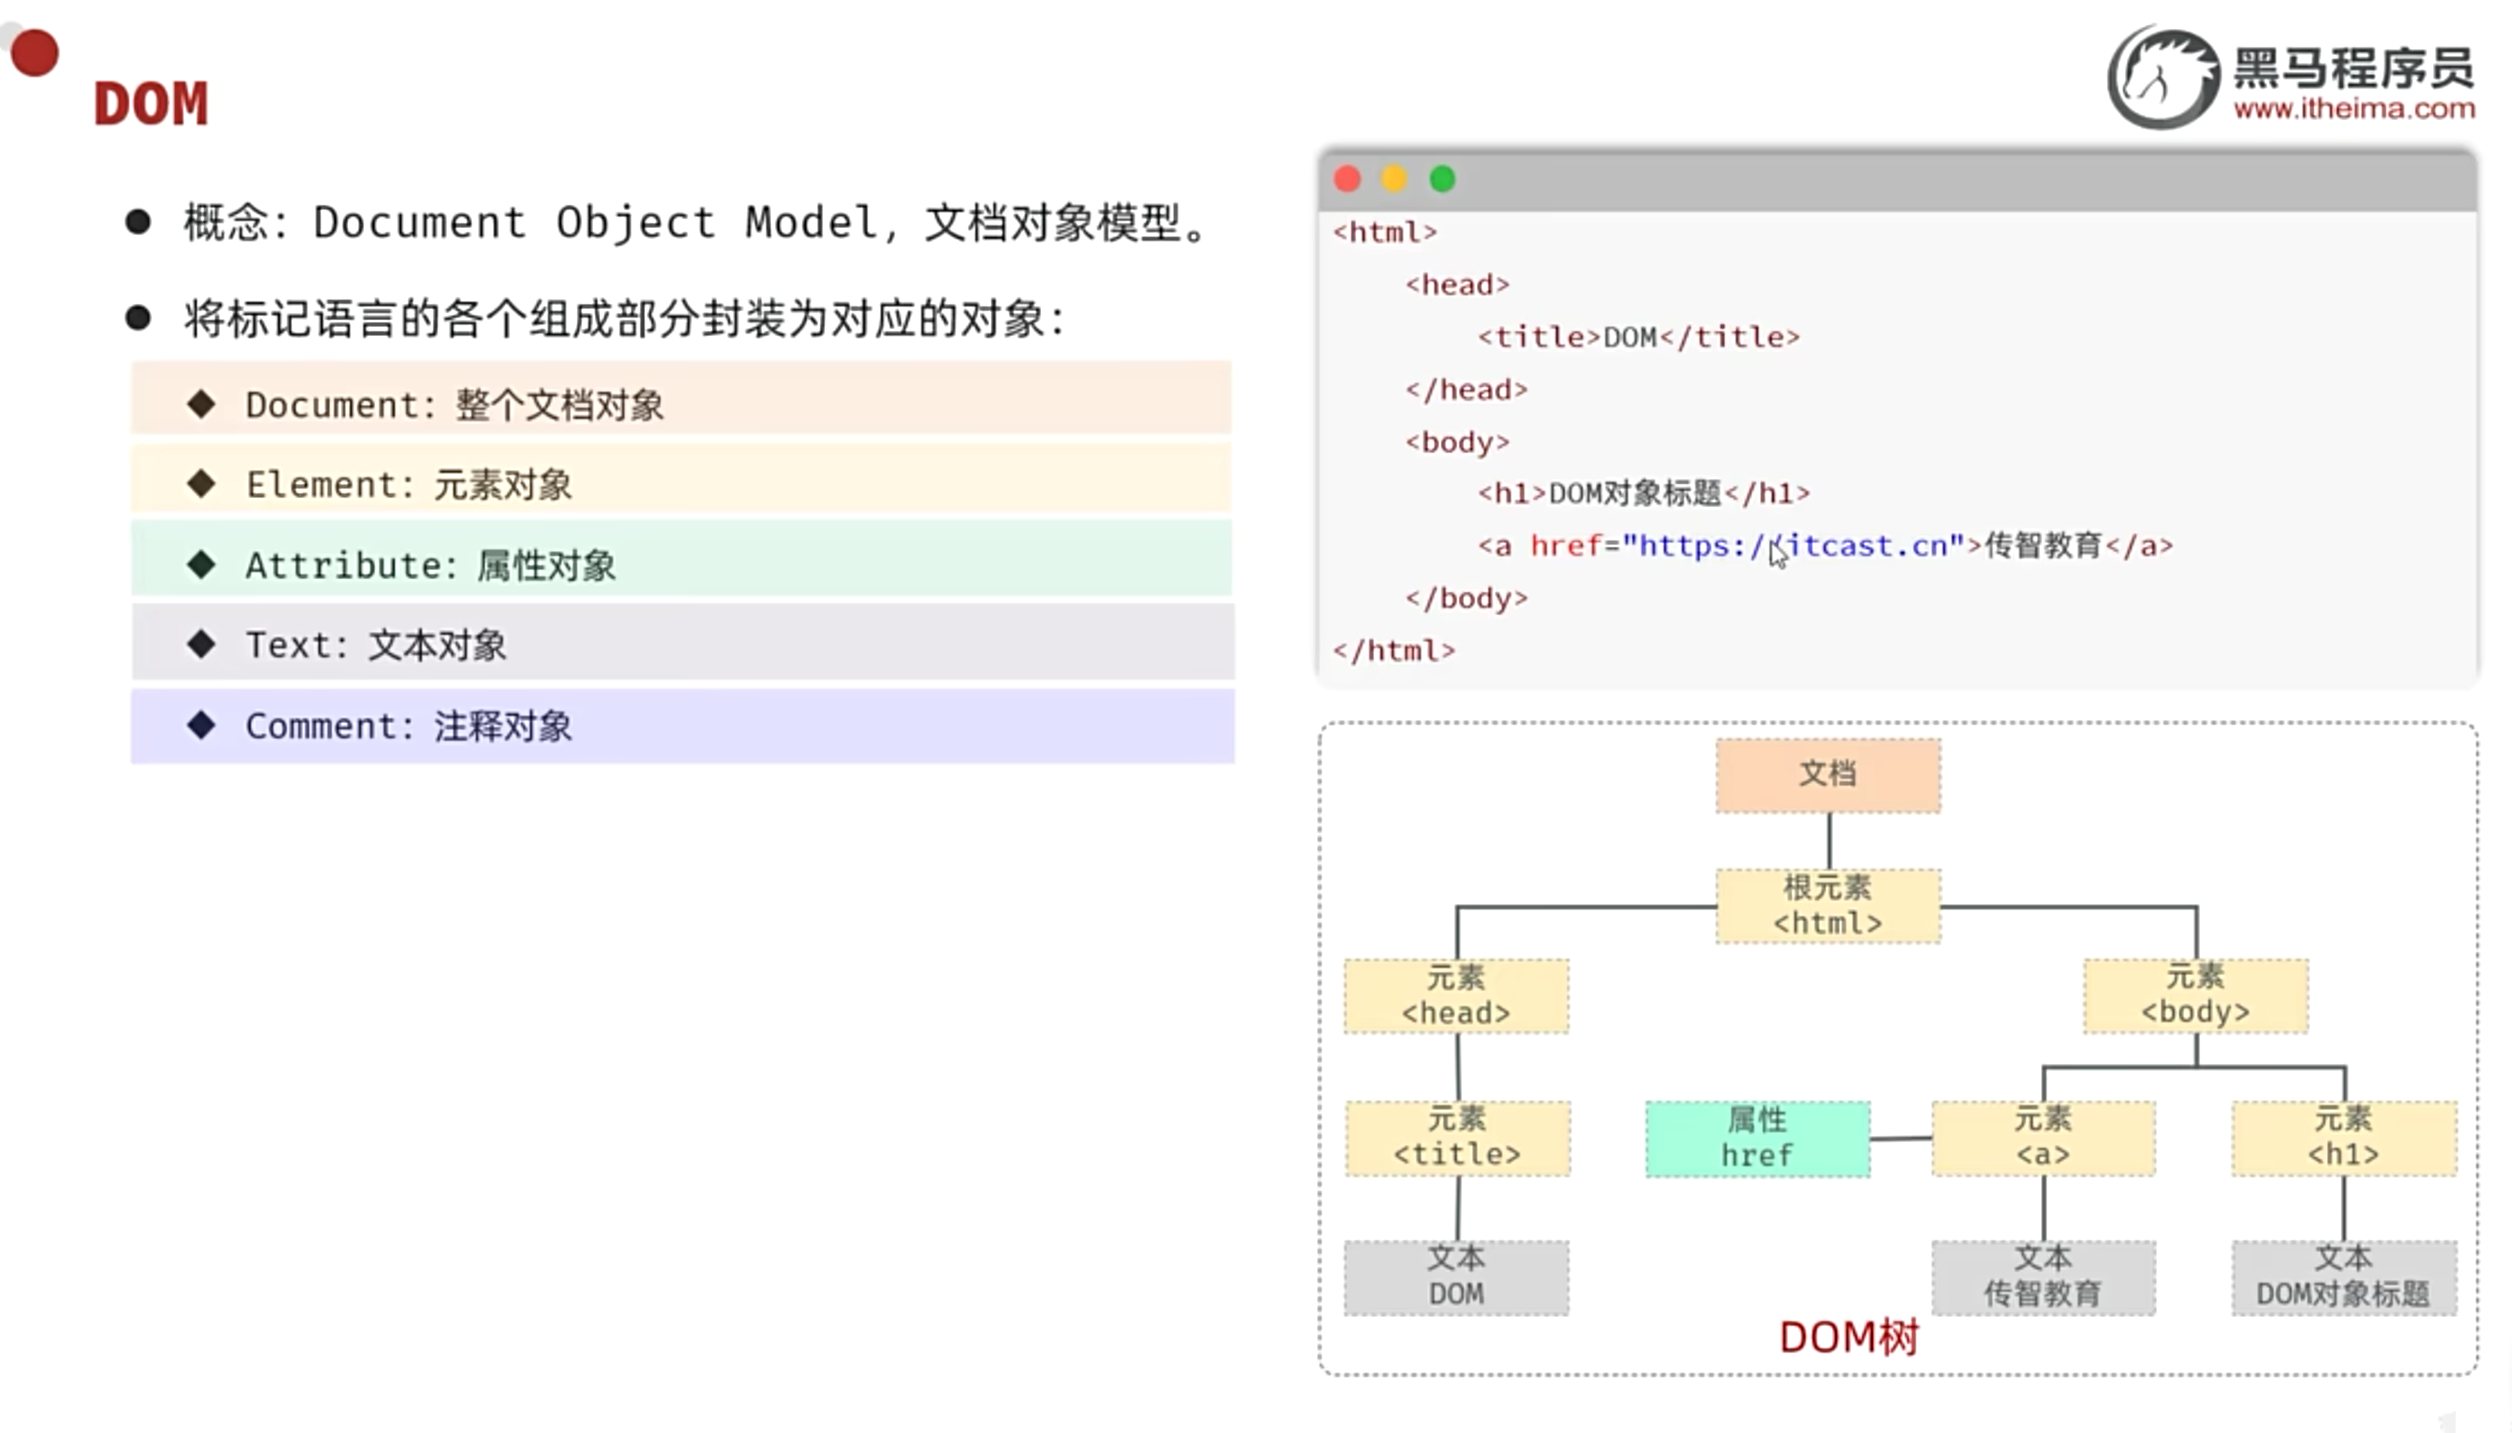Click the 元素 <a> tree node
Image resolution: width=2512 pixels, height=1433 pixels.
pos(2042,1138)
